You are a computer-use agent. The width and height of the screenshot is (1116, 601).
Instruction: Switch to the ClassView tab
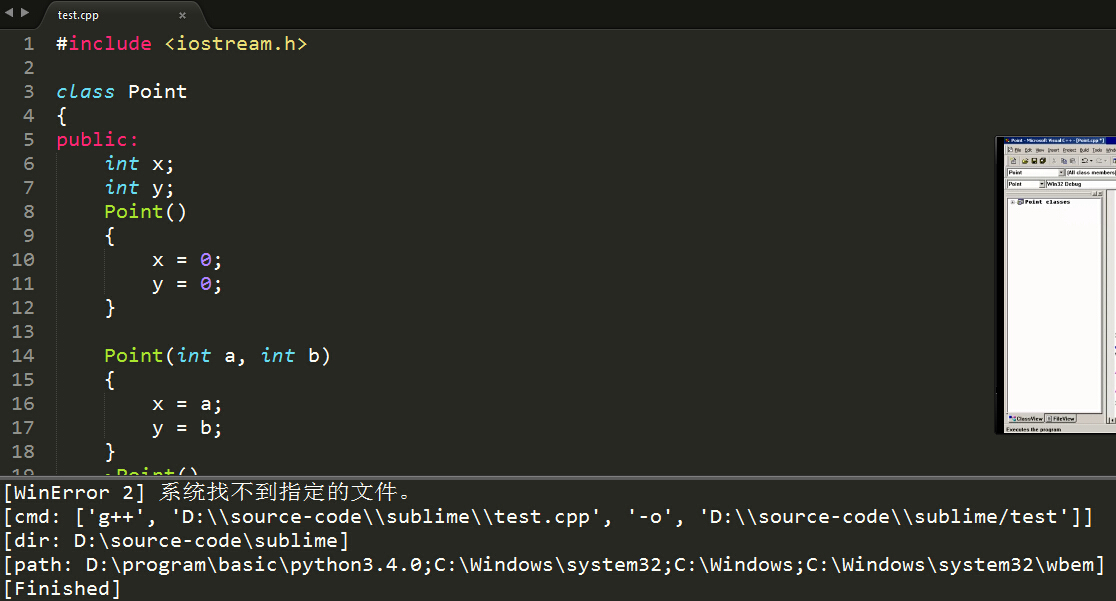(x=1026, y=419)
